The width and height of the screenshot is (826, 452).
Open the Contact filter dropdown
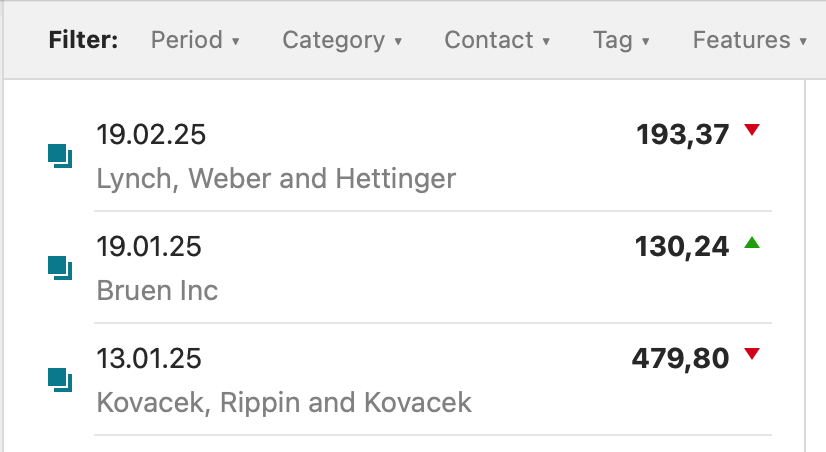[x=497, y=40]
